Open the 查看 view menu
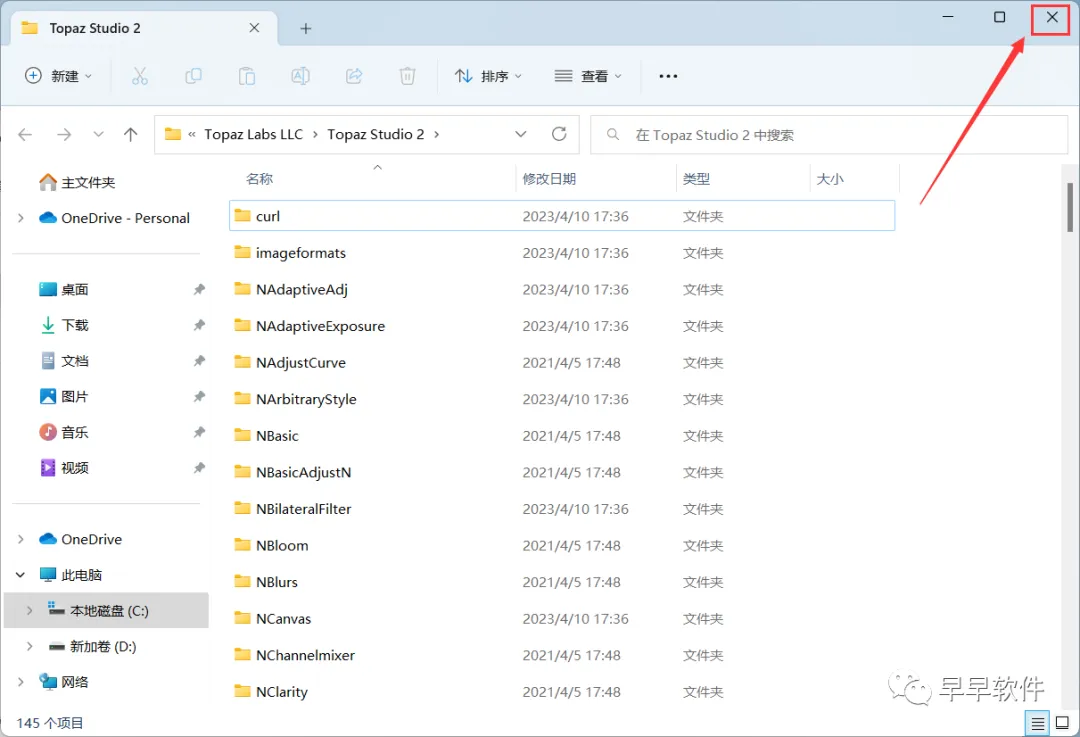The width and height of the screenshot is (1080, 737). pos(588,76)
